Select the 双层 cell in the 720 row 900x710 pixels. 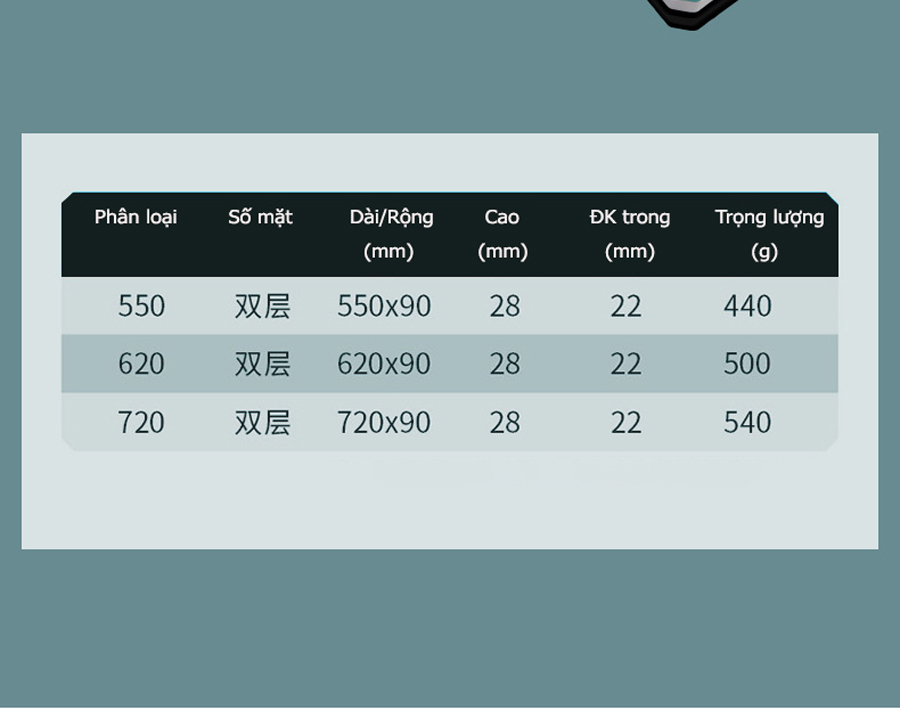tap(262, 422)
